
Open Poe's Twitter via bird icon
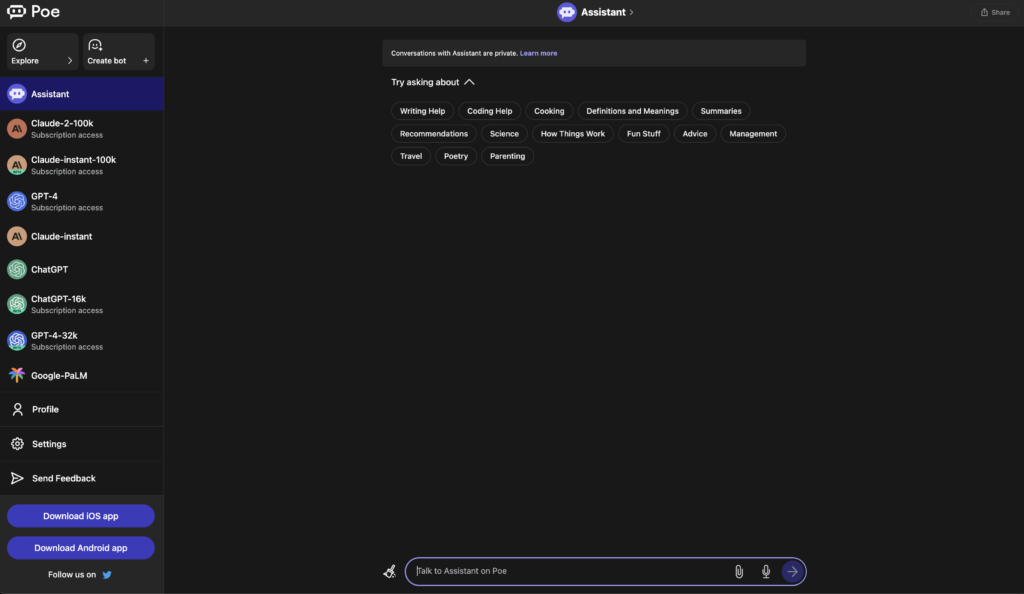(x=107, y=574)
